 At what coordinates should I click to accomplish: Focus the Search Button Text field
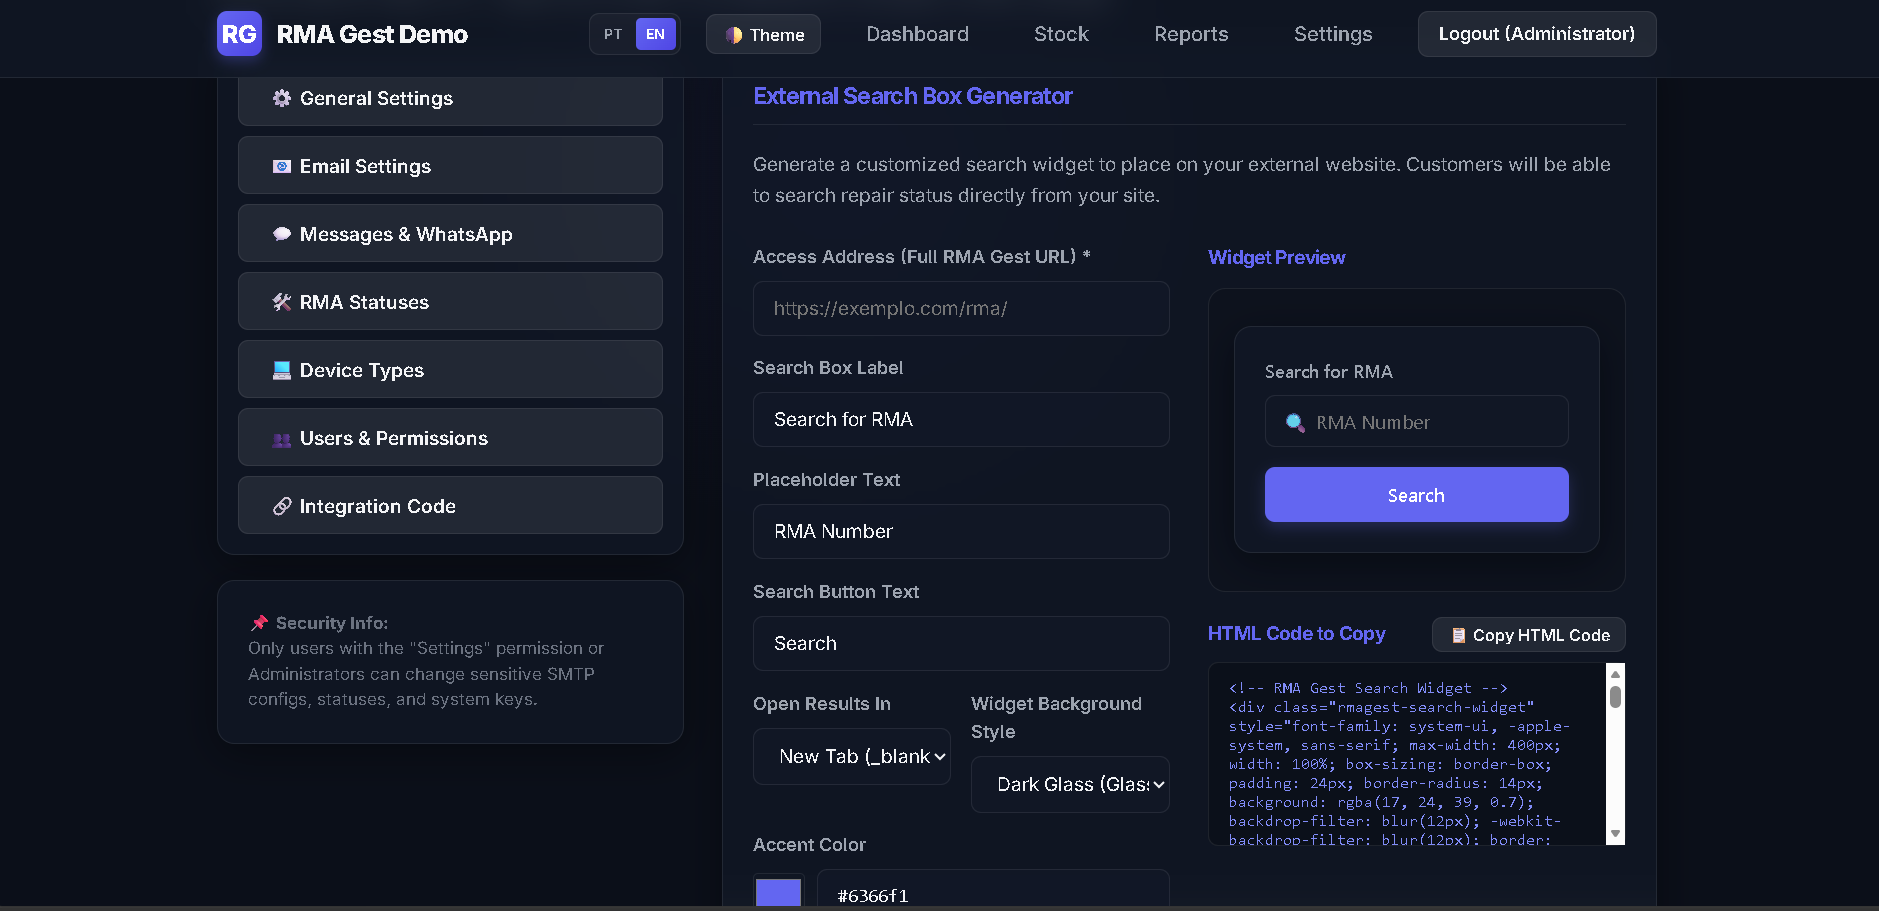click(961, 644)
